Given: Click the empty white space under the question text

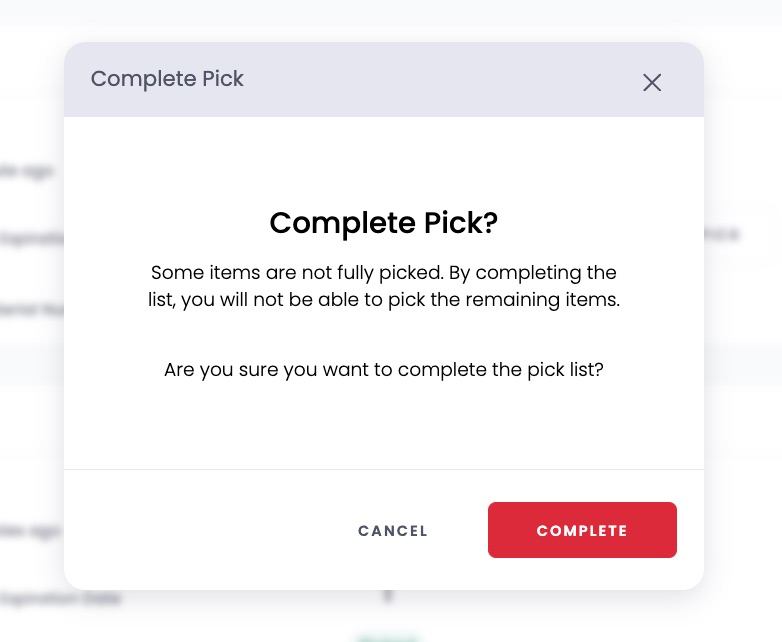Looking at the screenshot, I should coord(384,424).
